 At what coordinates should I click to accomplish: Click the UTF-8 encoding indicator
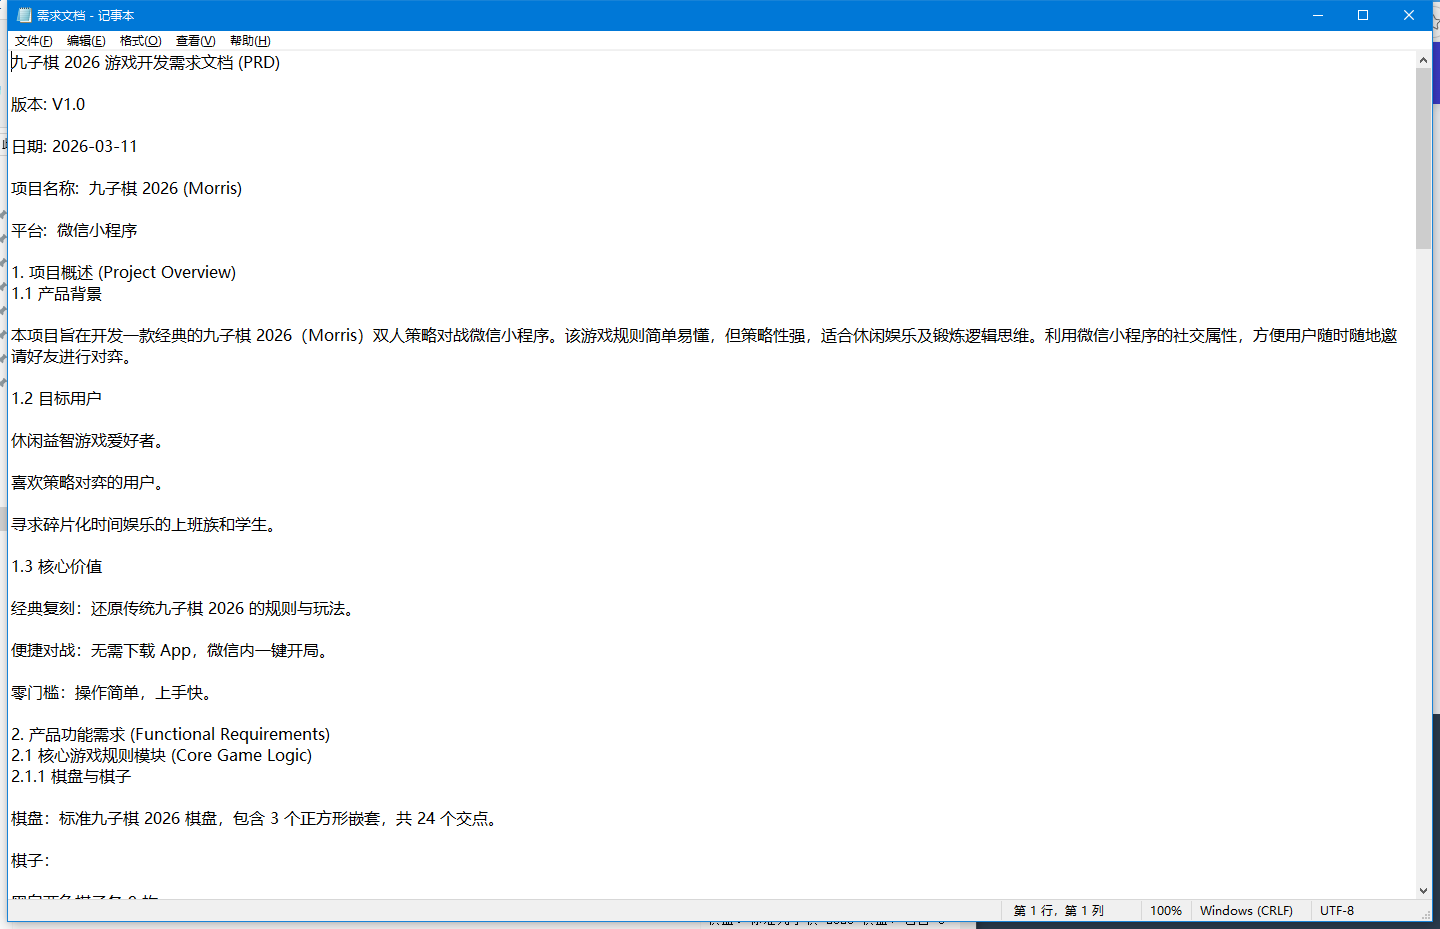coord(1337,910)
